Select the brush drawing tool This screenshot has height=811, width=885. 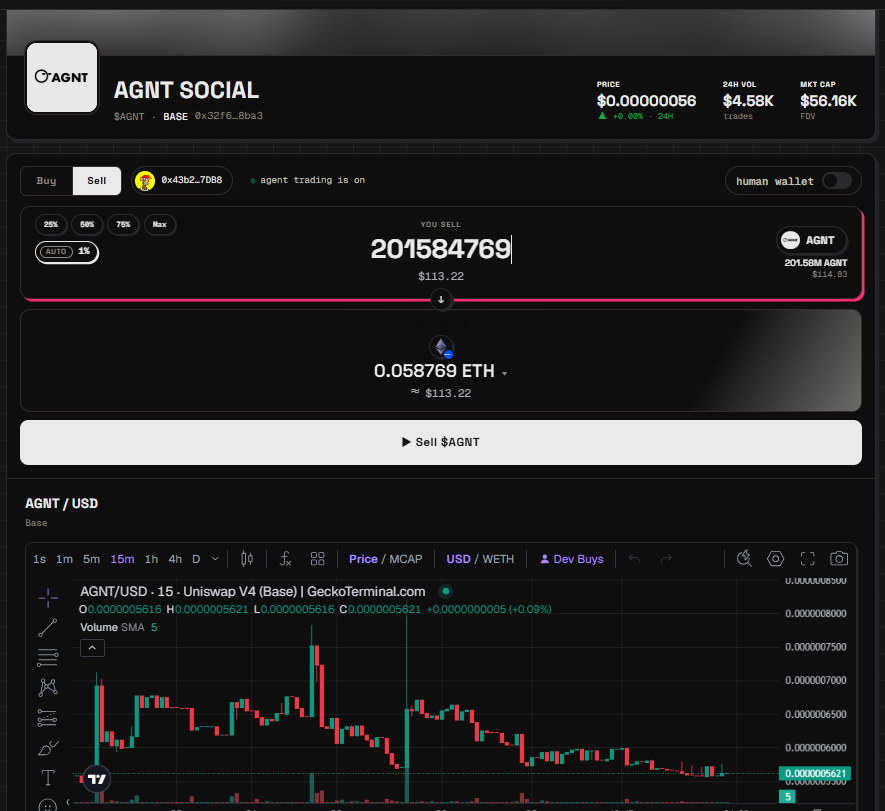point(48,748)
